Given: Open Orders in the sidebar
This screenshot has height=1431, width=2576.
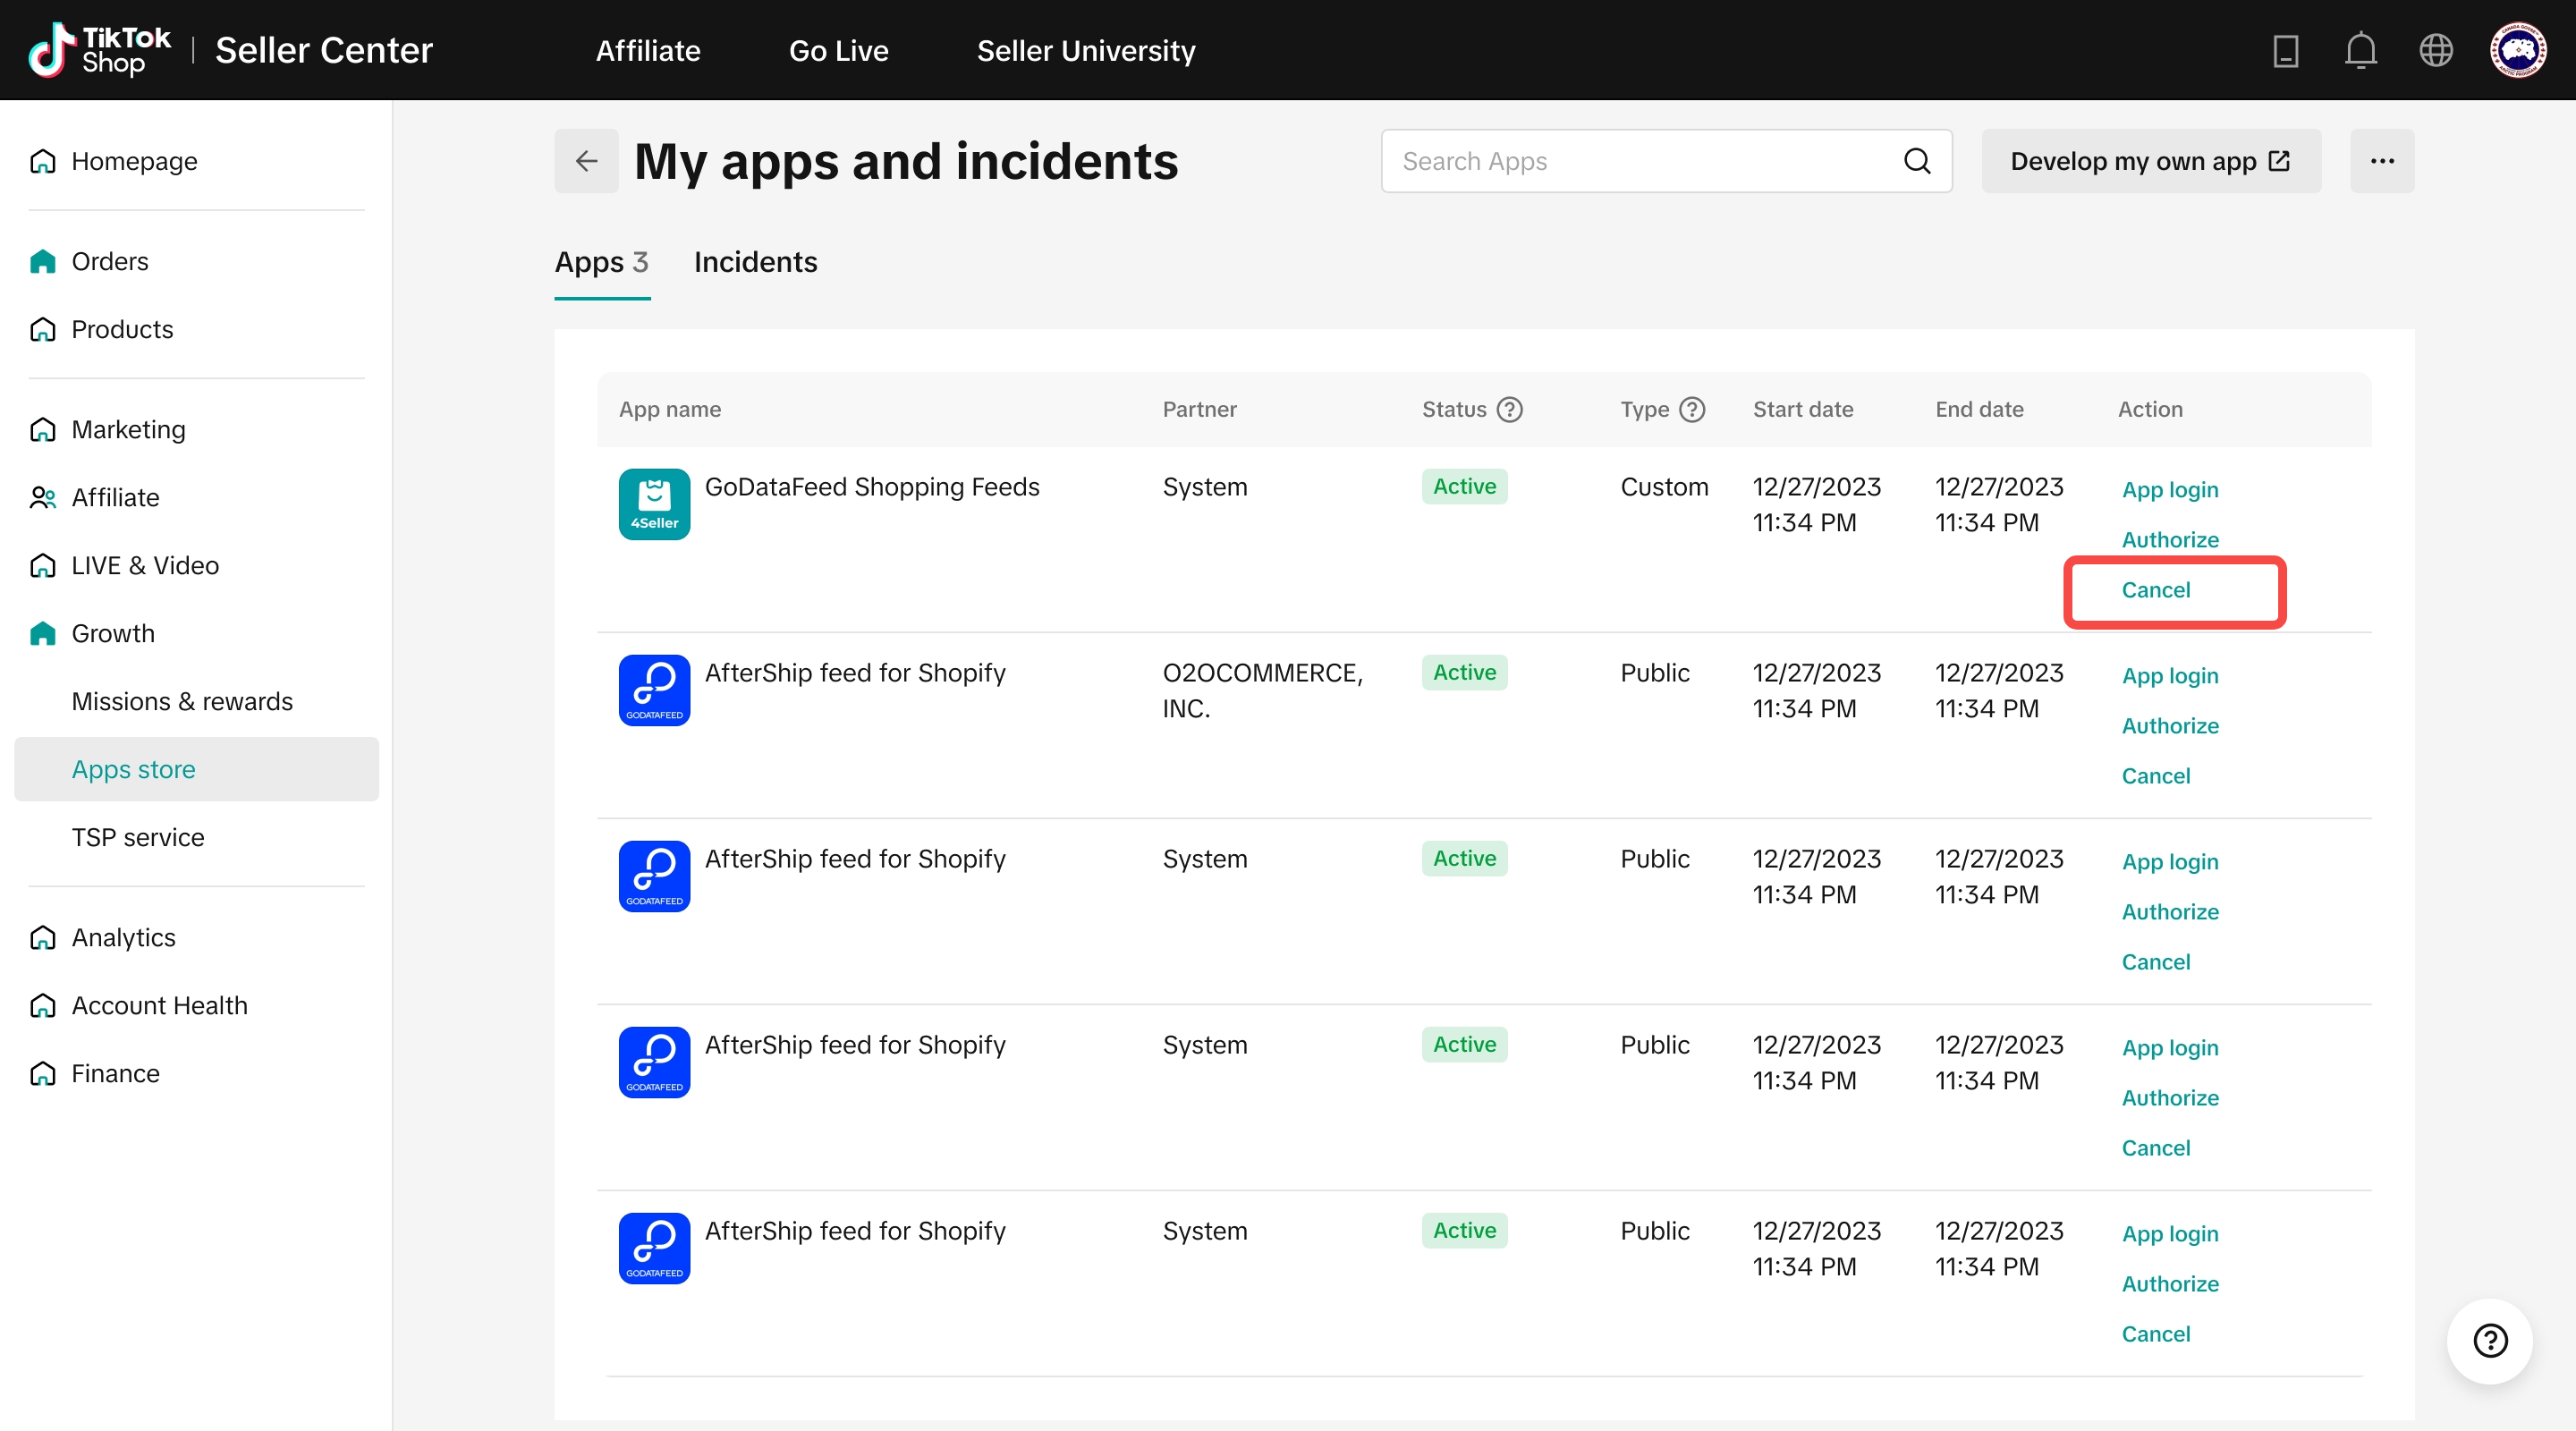Looking at the screenshot, I should 110,261.
